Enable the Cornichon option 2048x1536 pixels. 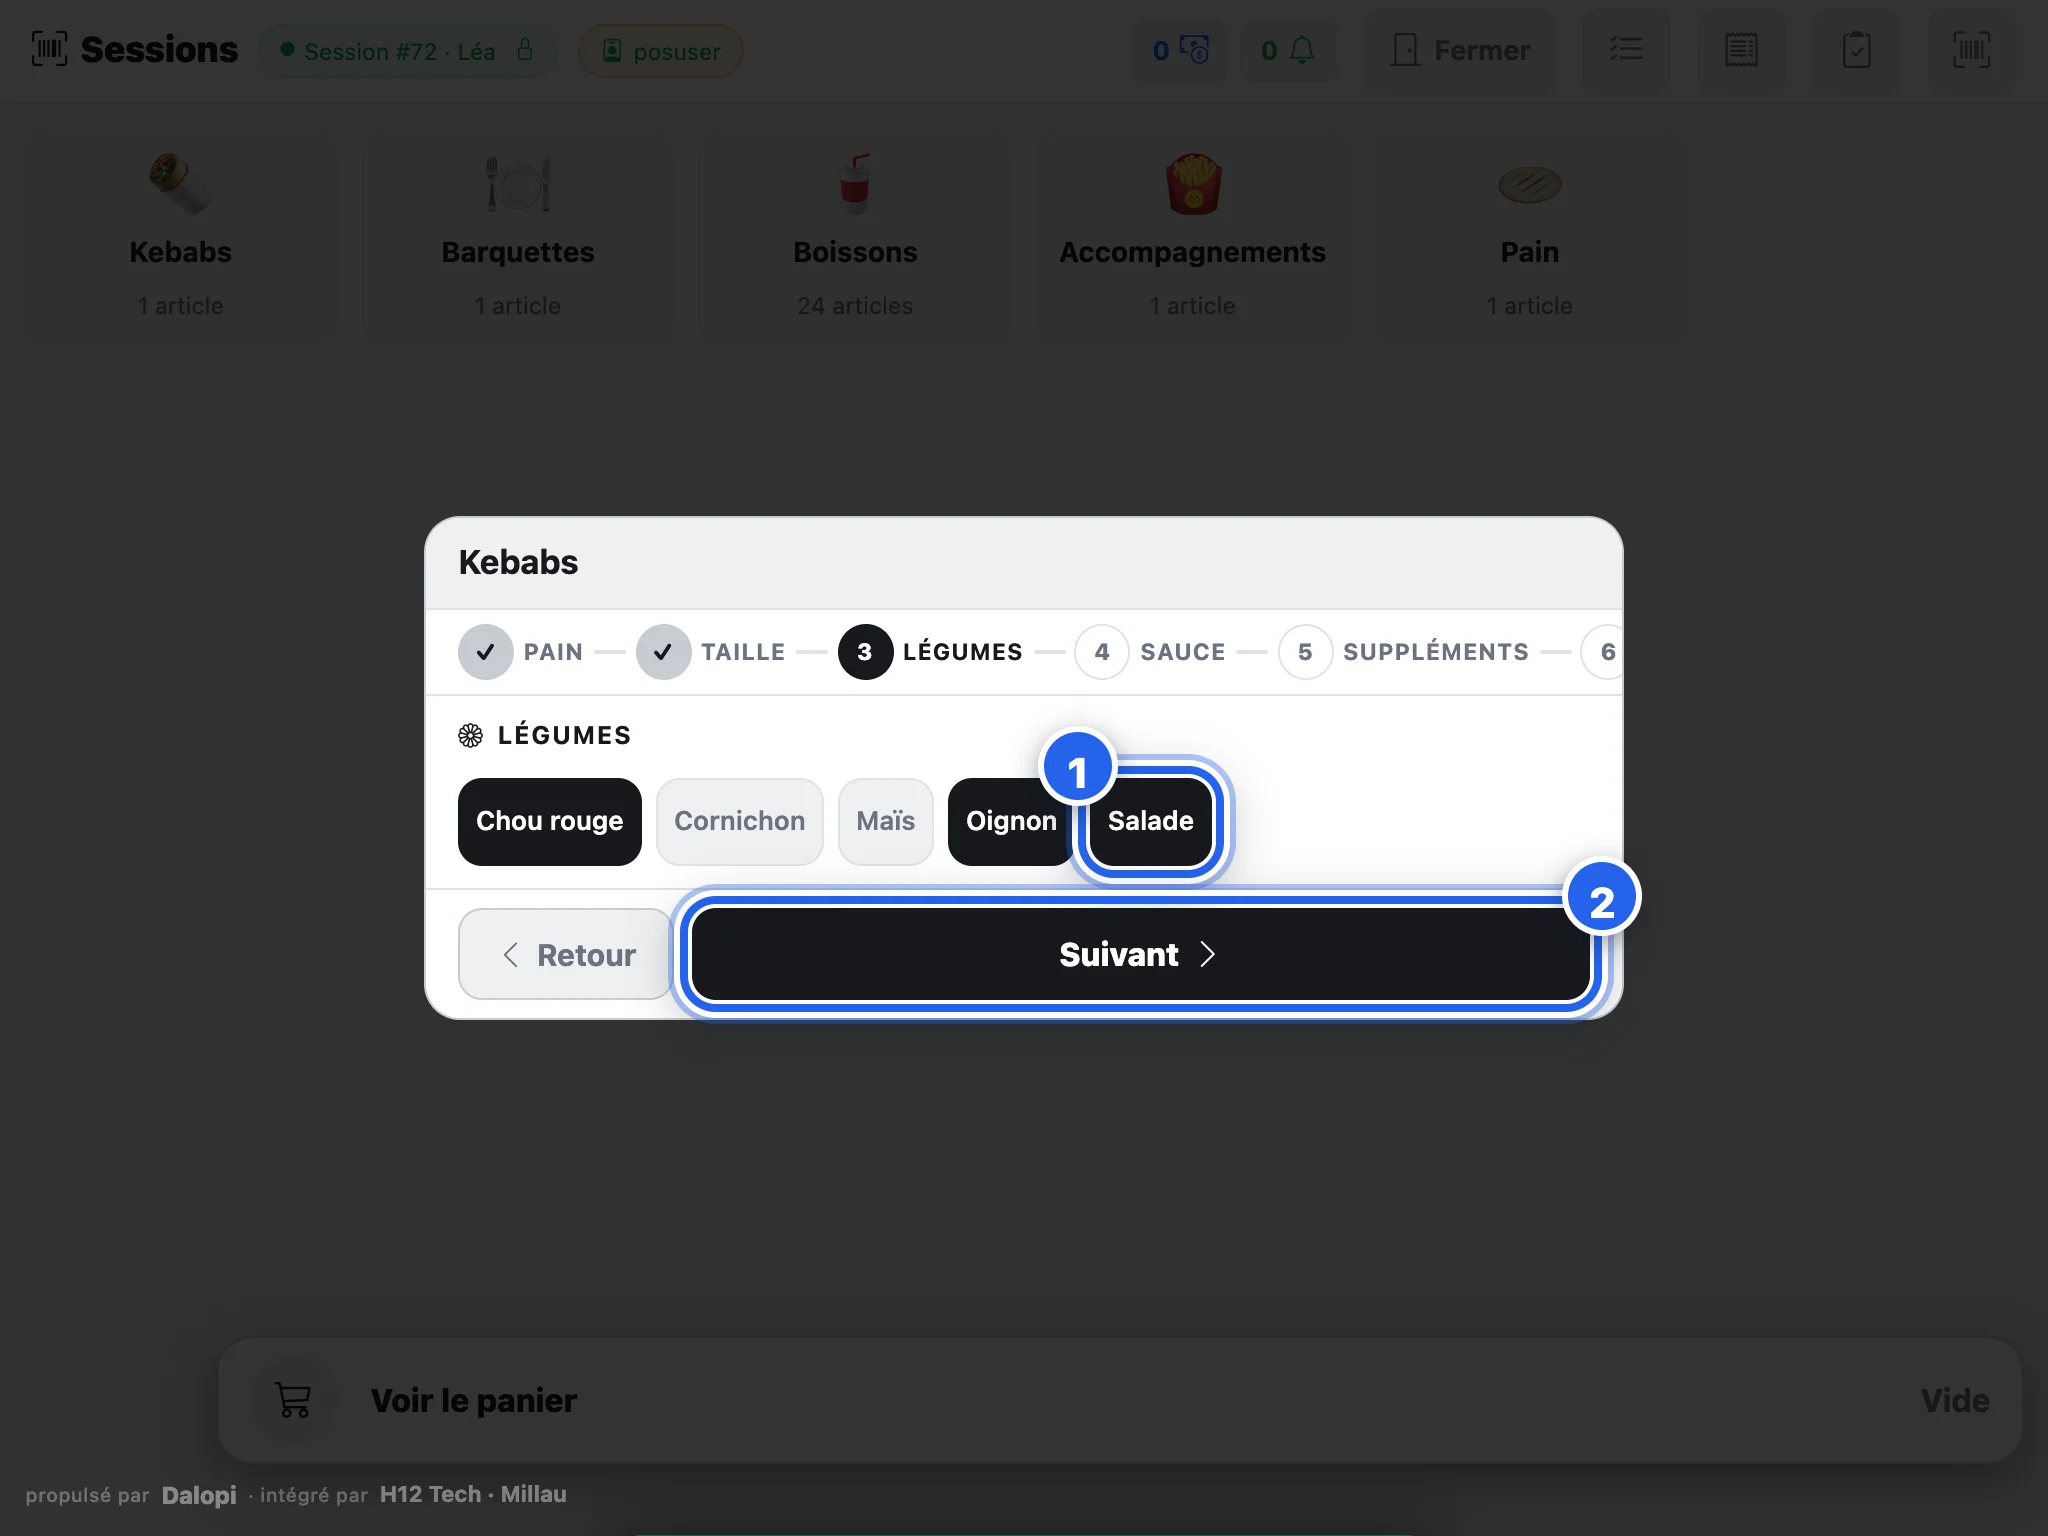pos(739,821)
